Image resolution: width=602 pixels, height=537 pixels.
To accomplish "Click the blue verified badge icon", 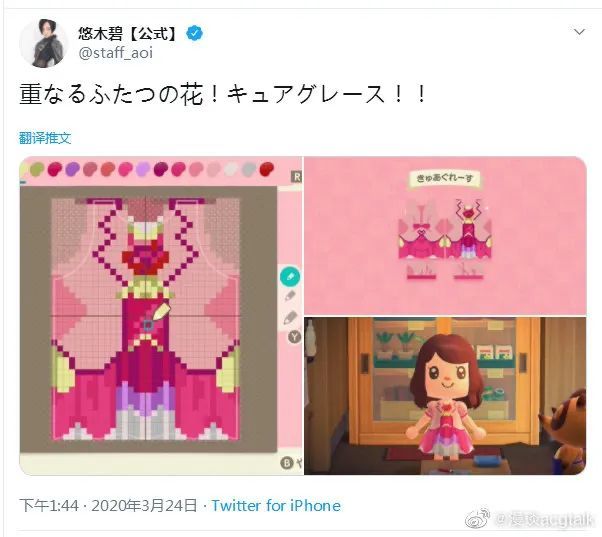I will 195,34.
